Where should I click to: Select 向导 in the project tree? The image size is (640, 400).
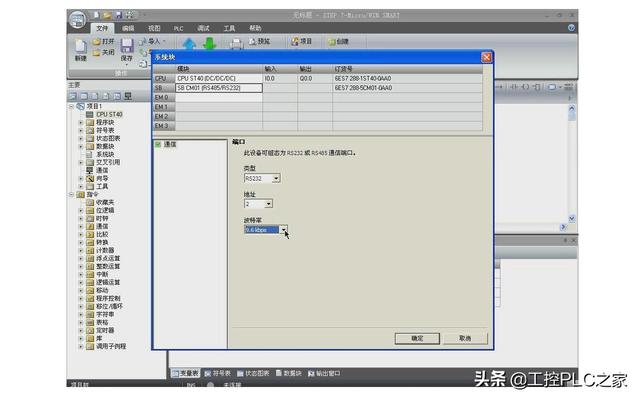tap(102, 178)
